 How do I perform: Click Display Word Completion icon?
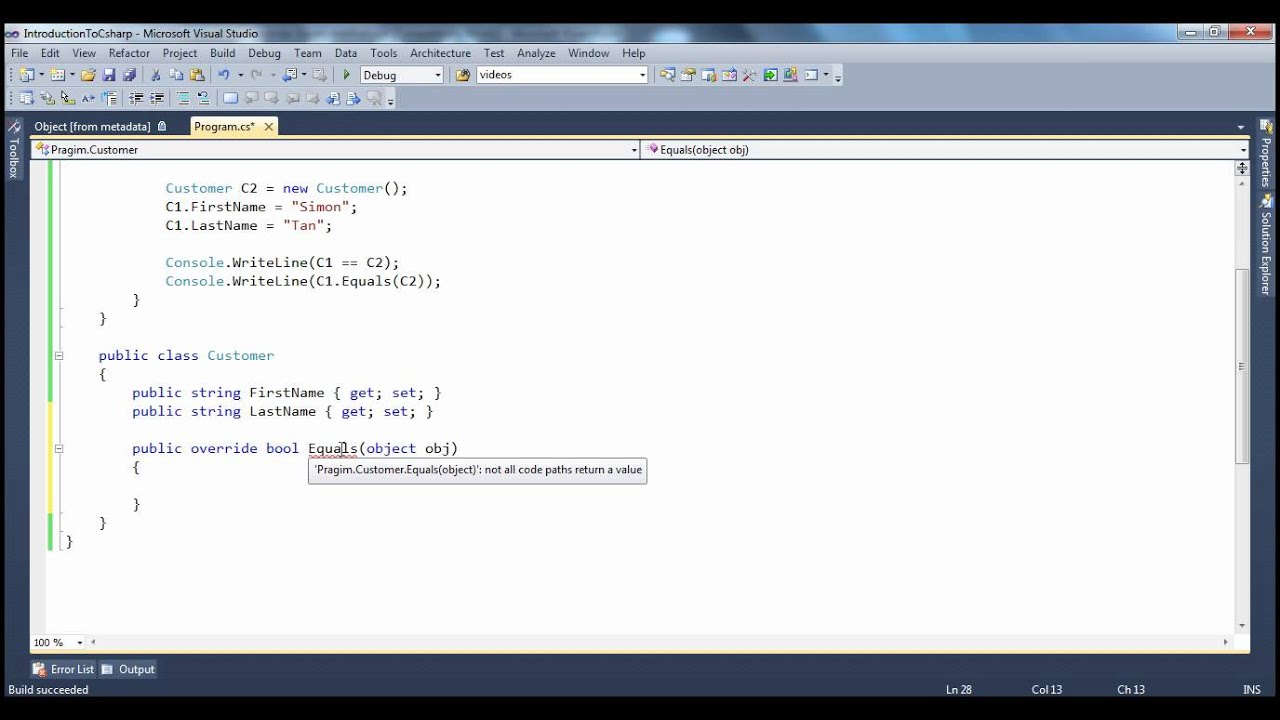click(88, 98)
